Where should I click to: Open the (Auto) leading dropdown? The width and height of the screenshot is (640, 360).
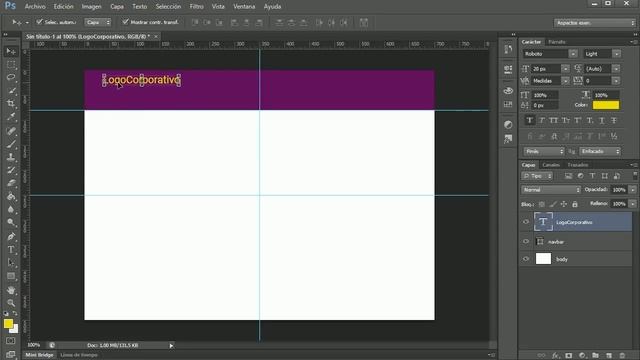[616, 69]
